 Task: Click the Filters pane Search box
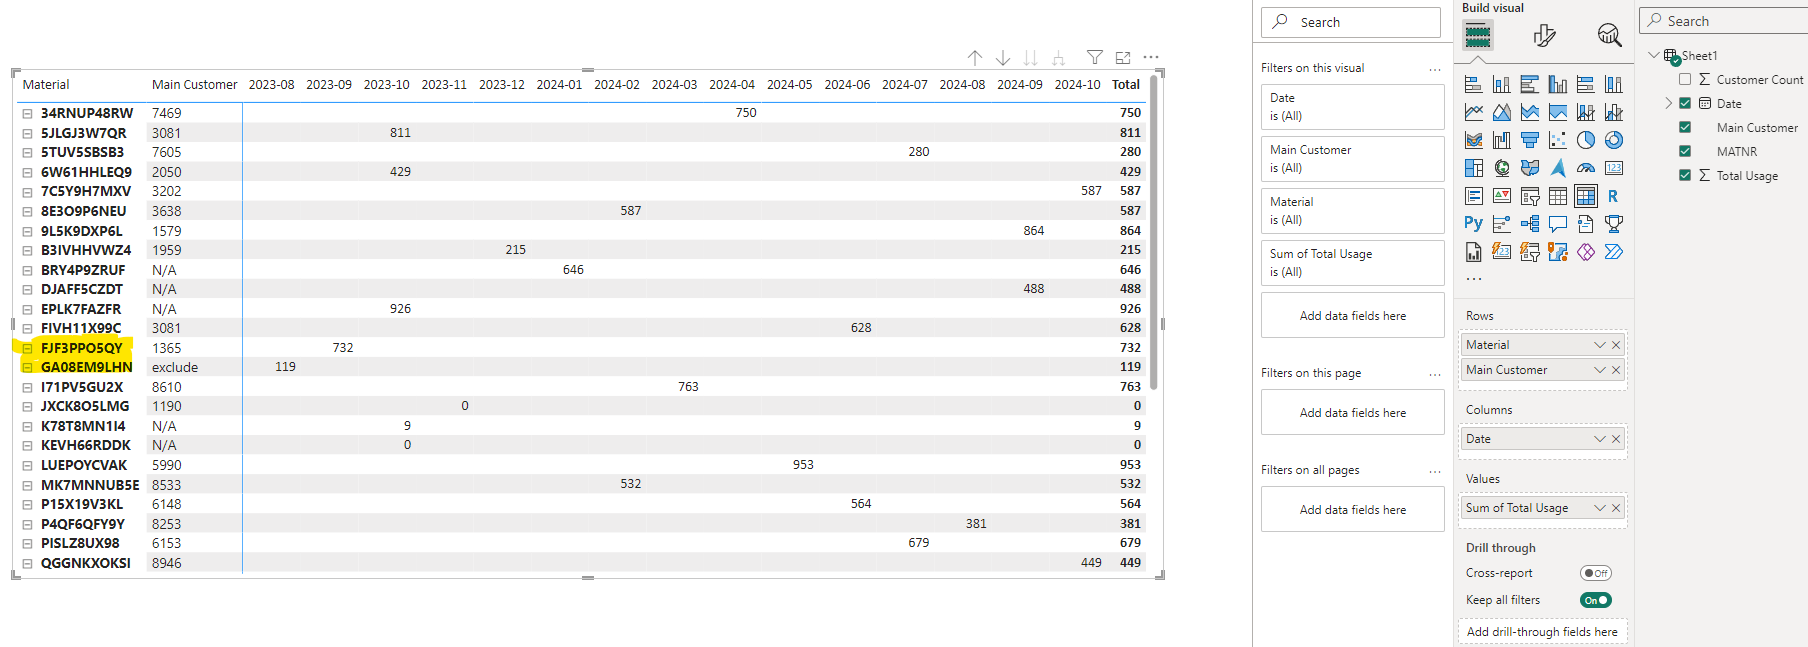(1351, 22)
